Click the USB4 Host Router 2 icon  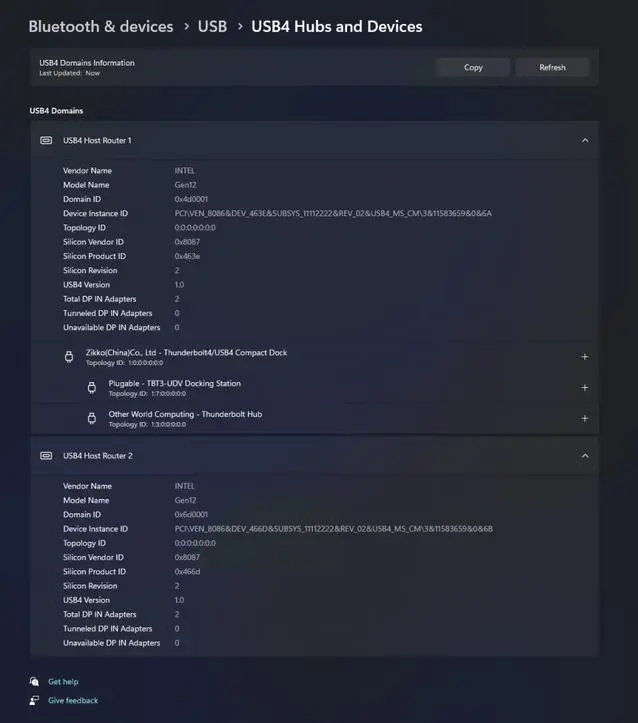46,456
